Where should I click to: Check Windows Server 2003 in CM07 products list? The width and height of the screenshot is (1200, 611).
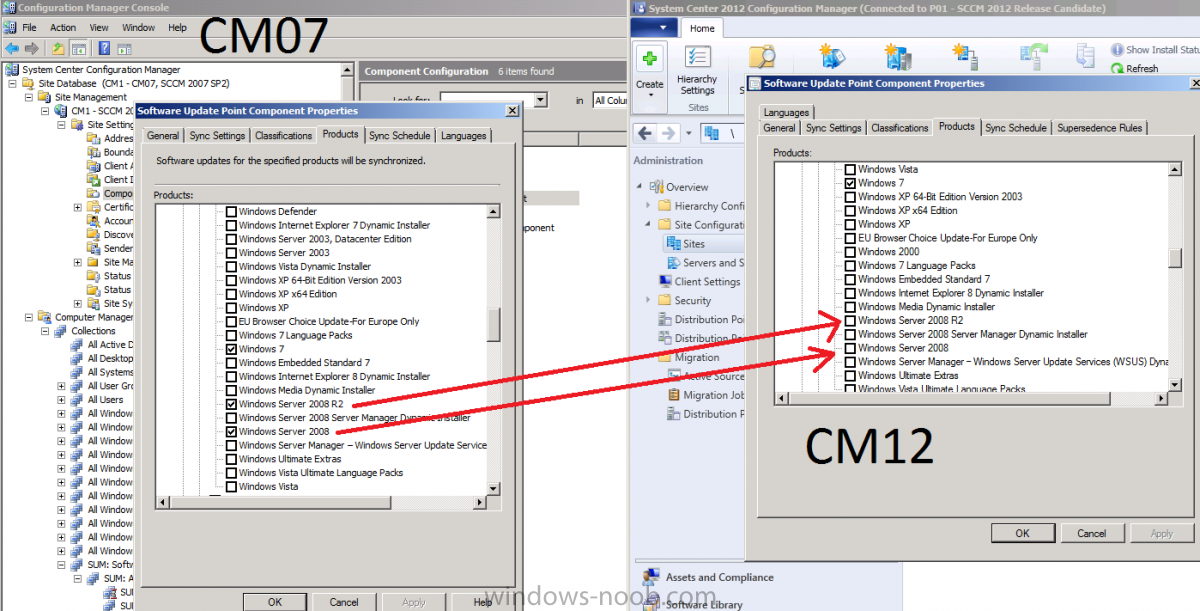pyautogui.click(x=231, y=253)
